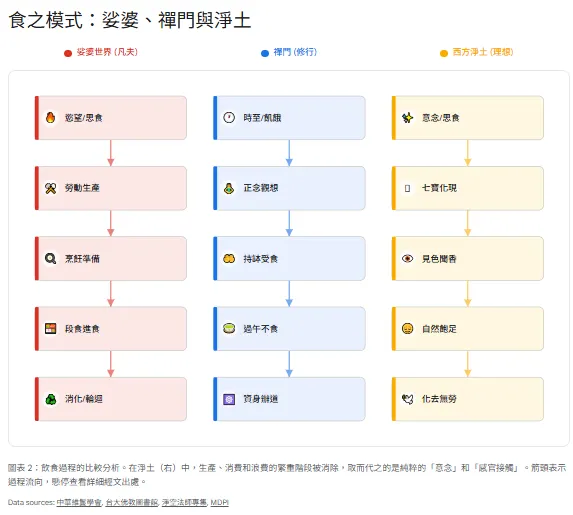Click the 'Data sources:' label
573x515 pixels.
coord(31,503)
